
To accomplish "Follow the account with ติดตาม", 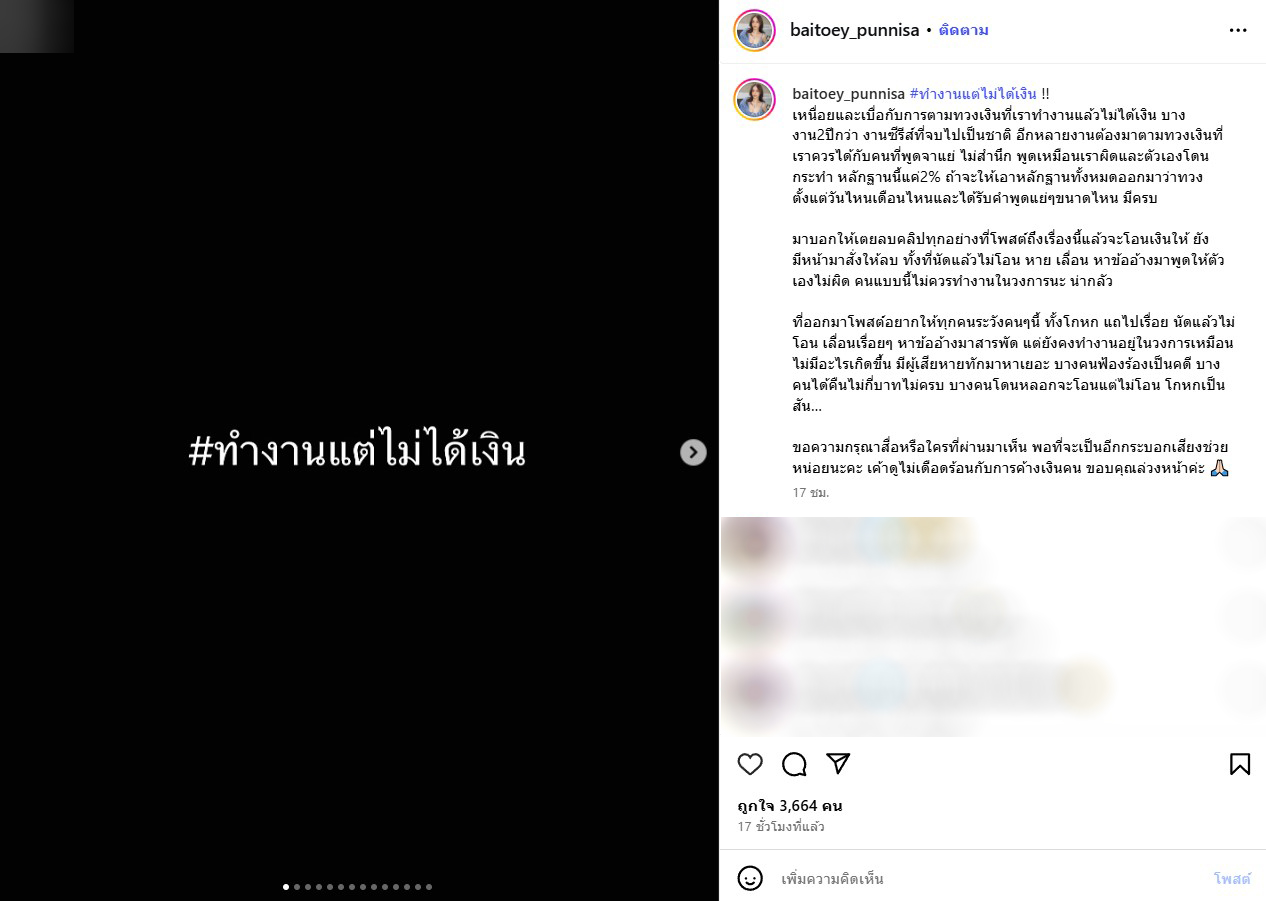I will 964,30.
